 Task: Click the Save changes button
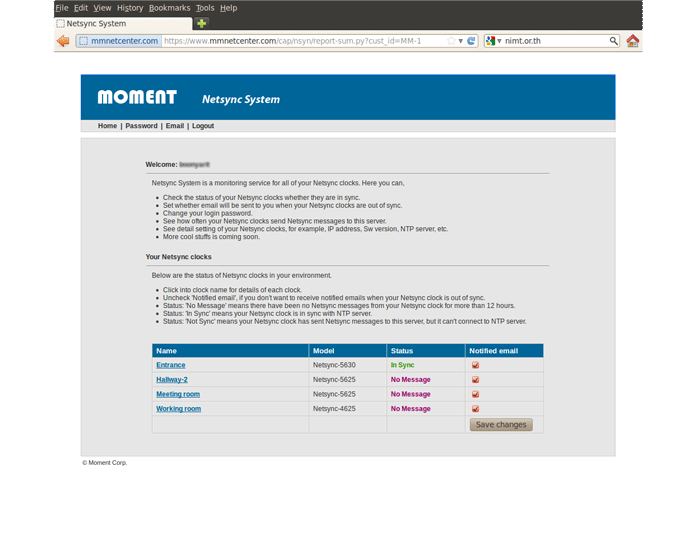(501, 425)
